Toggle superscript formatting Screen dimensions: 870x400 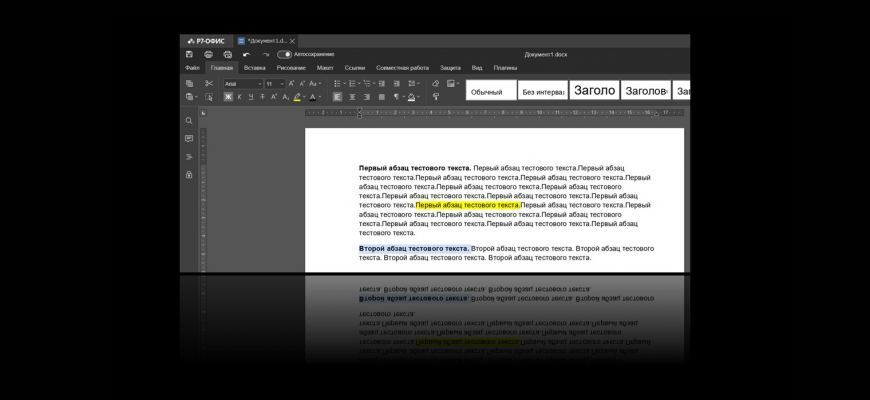(x=274, y=97)
